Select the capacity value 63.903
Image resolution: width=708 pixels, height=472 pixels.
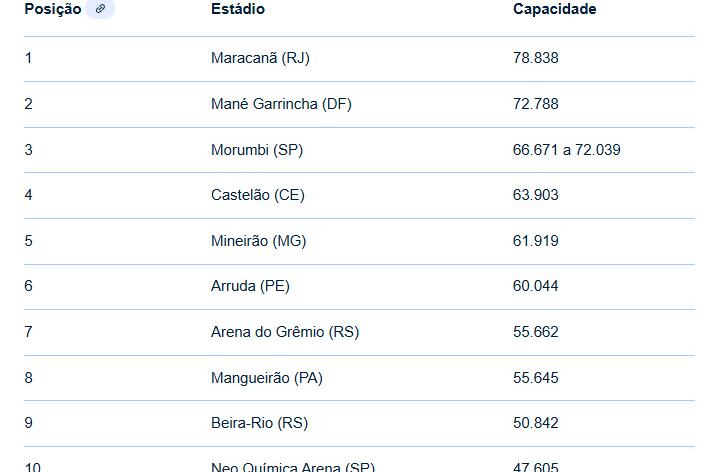536,195
